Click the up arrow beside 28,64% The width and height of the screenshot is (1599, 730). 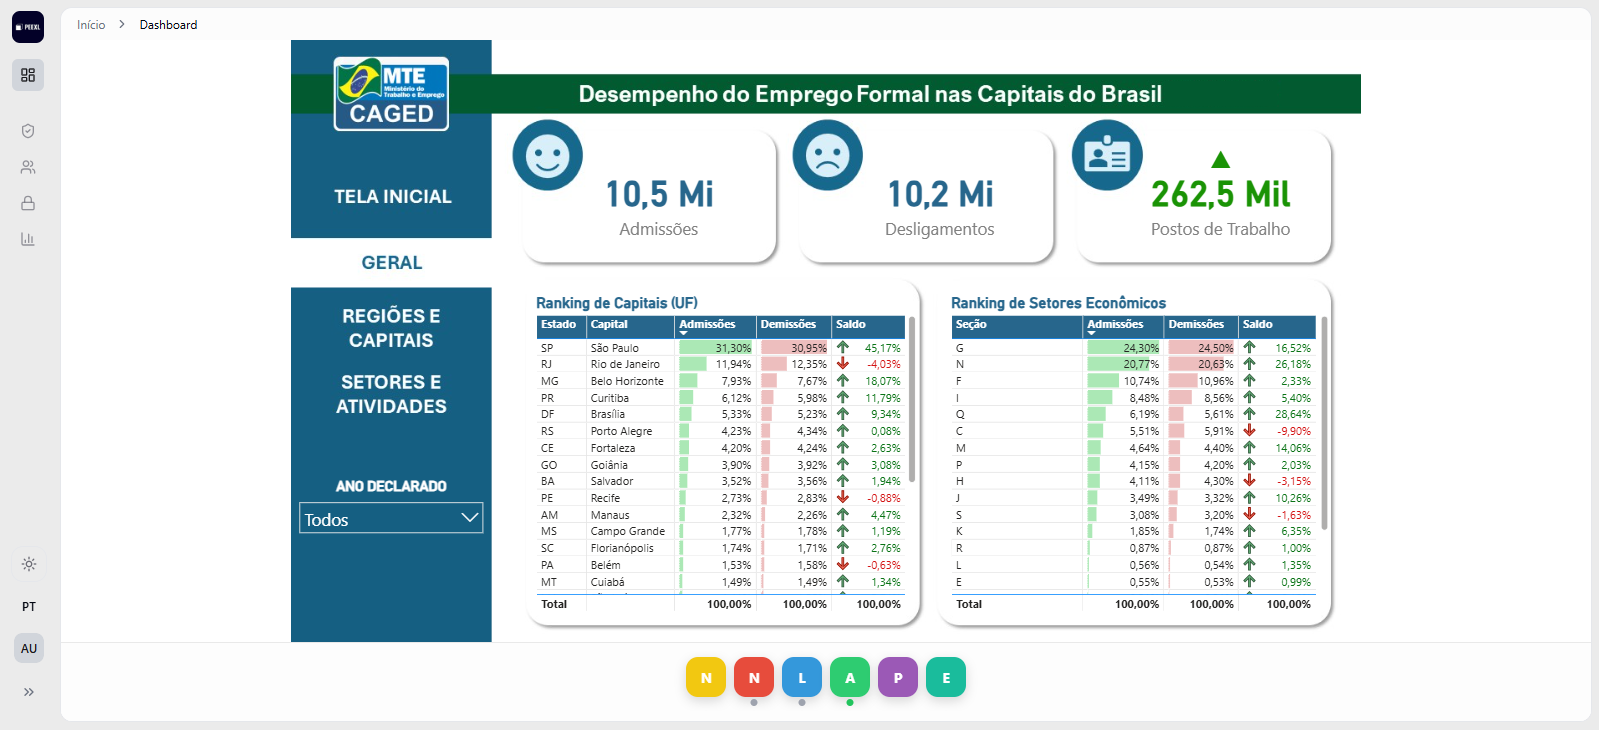click(x=1249, y=414)
